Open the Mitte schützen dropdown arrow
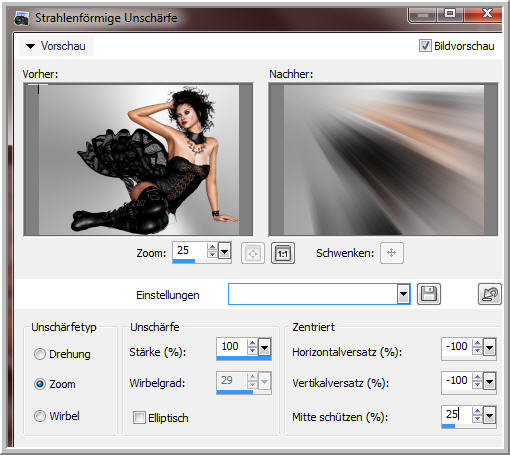This screenshot has height=455, width=510. (489, 415)
